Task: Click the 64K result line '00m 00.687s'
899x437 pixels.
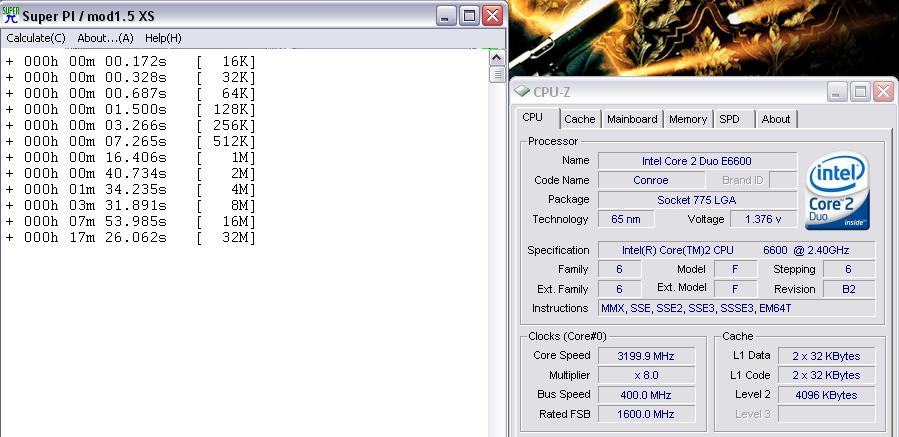Action: (x=131, y=93)
